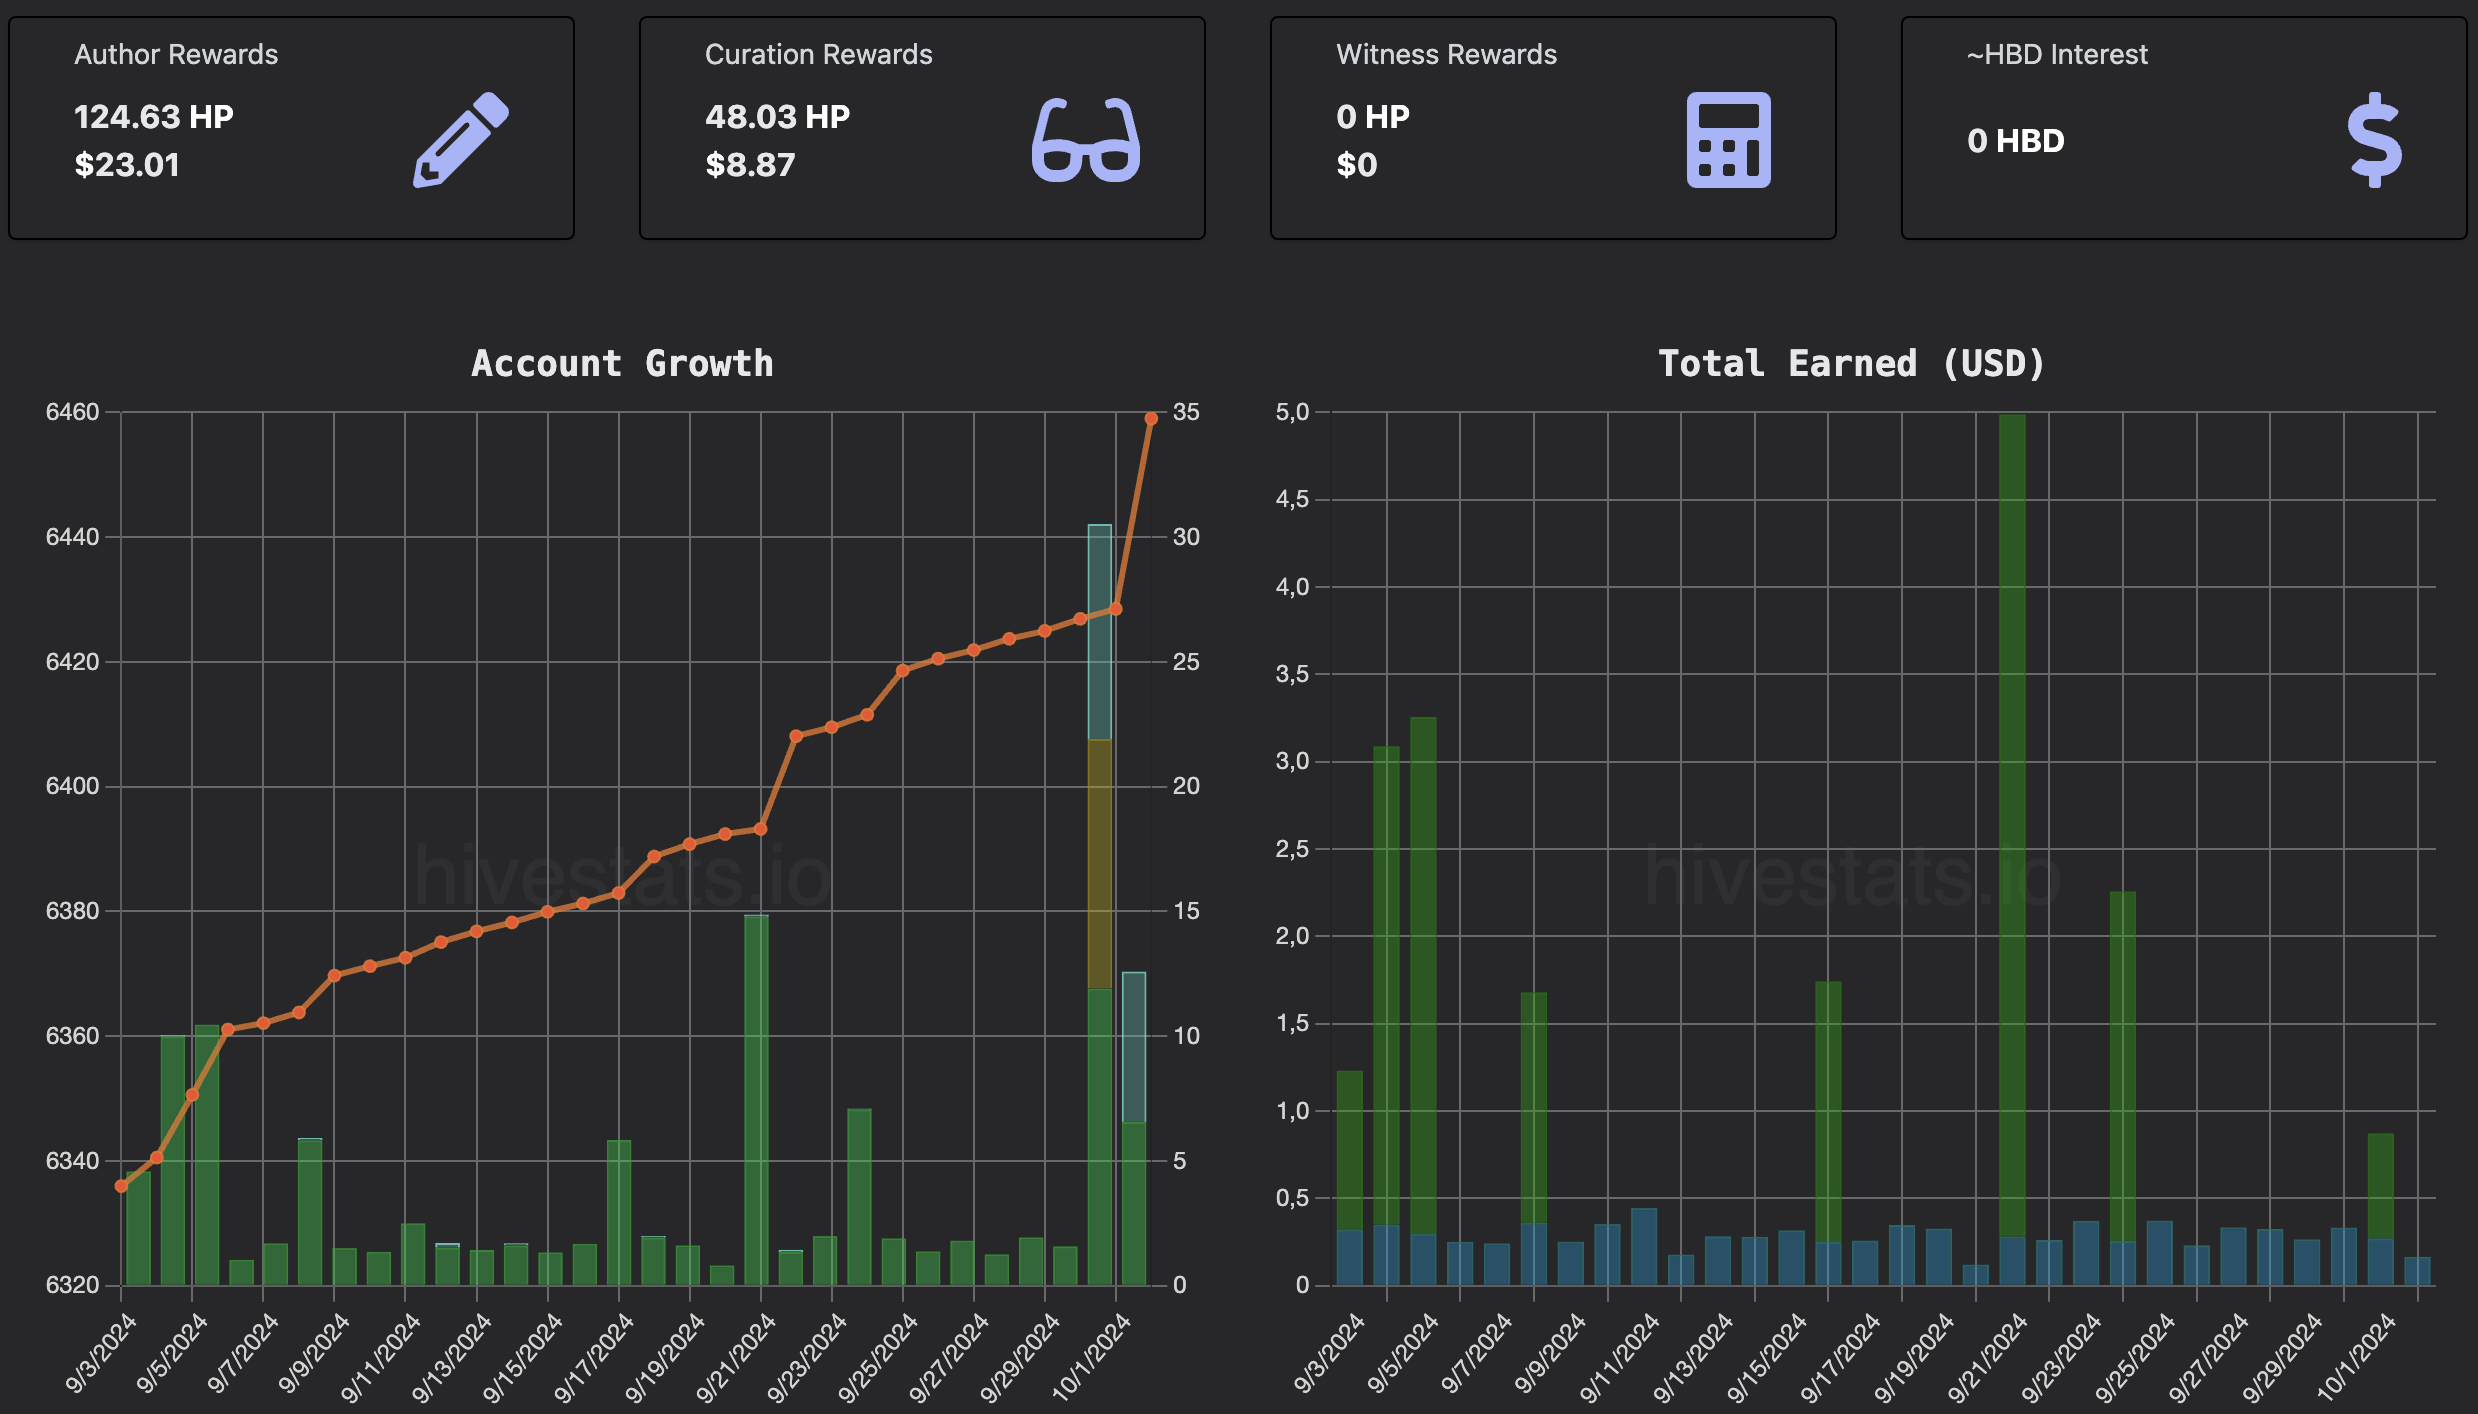Click the last green bar near 10/1/2024 in Total Earned

(x=2381, y=1186)
